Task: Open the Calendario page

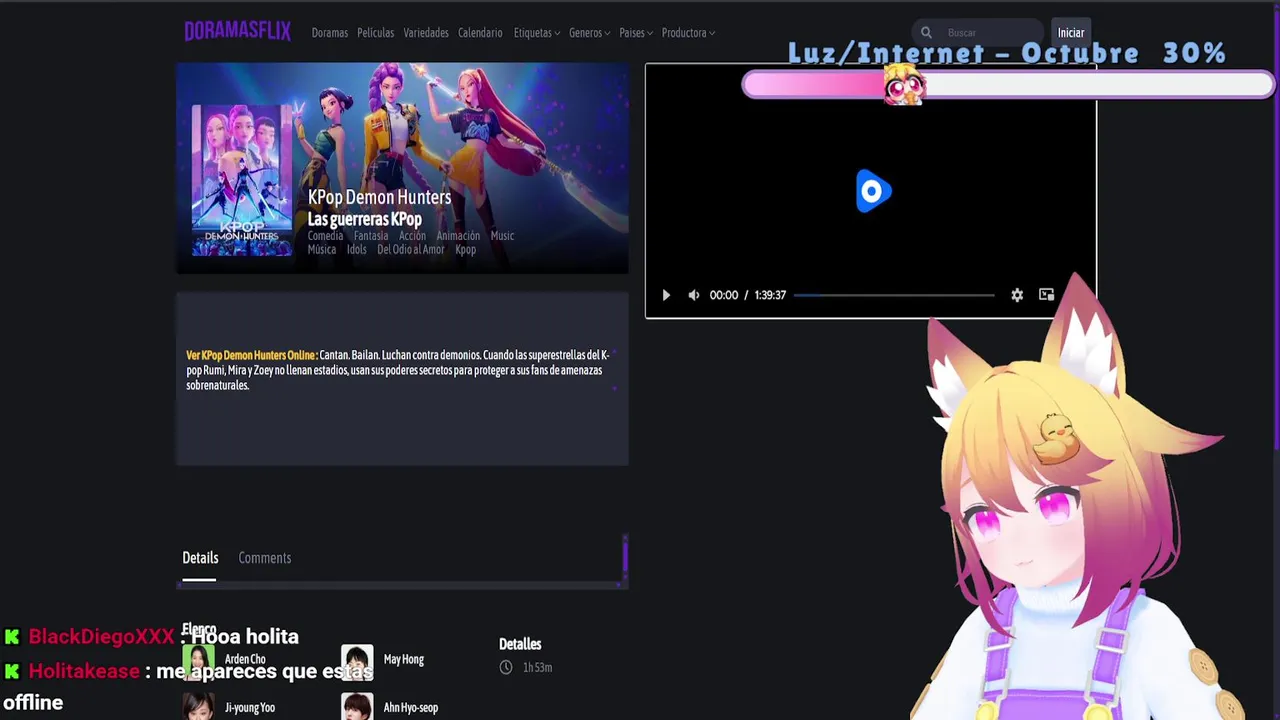Action: click(x=480, y=33)
